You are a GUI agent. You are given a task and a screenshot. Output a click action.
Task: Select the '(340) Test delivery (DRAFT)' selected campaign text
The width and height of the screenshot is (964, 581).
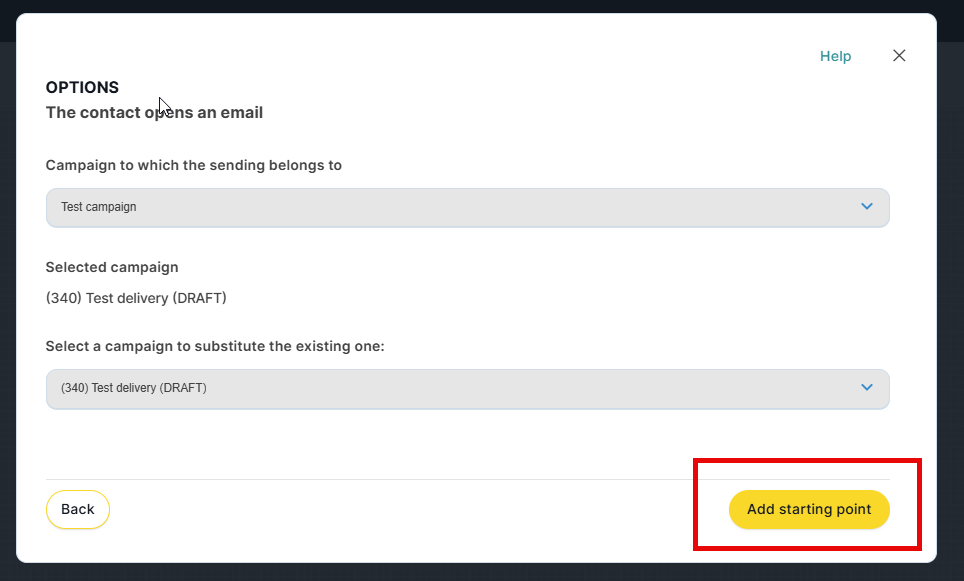[136, 298]
